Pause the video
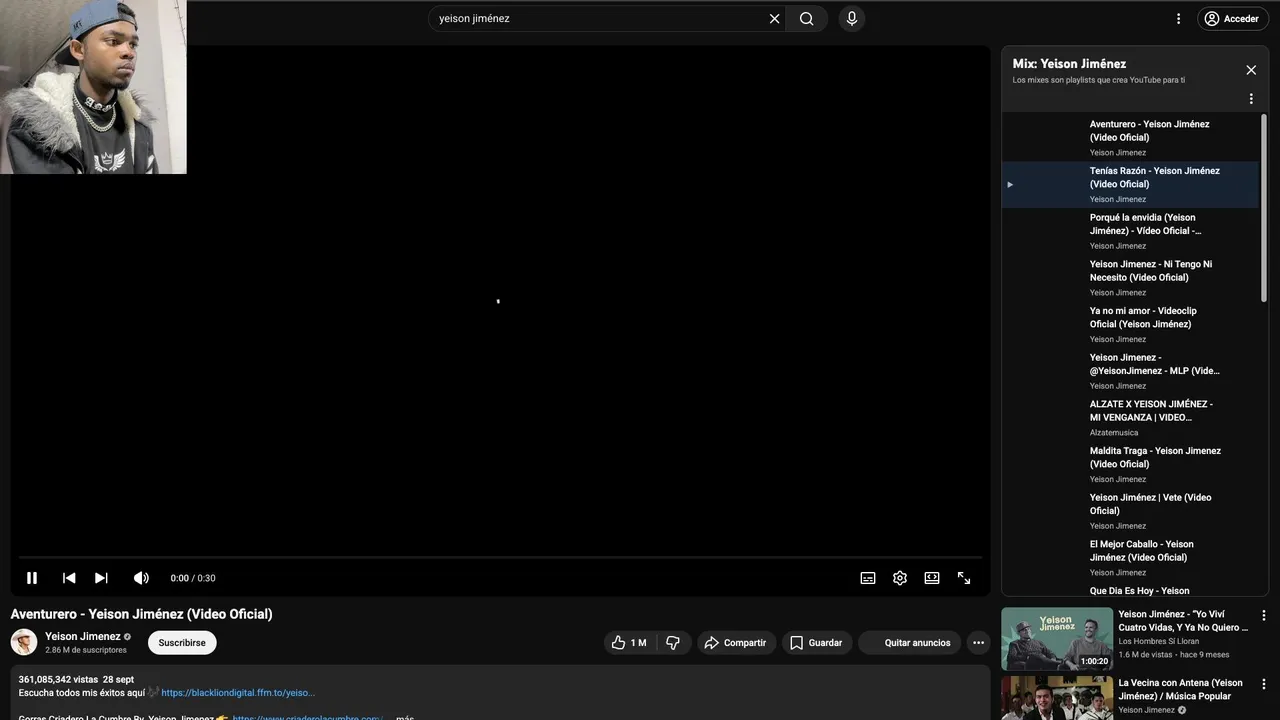The image size is (1280, 720). point(32,578)
